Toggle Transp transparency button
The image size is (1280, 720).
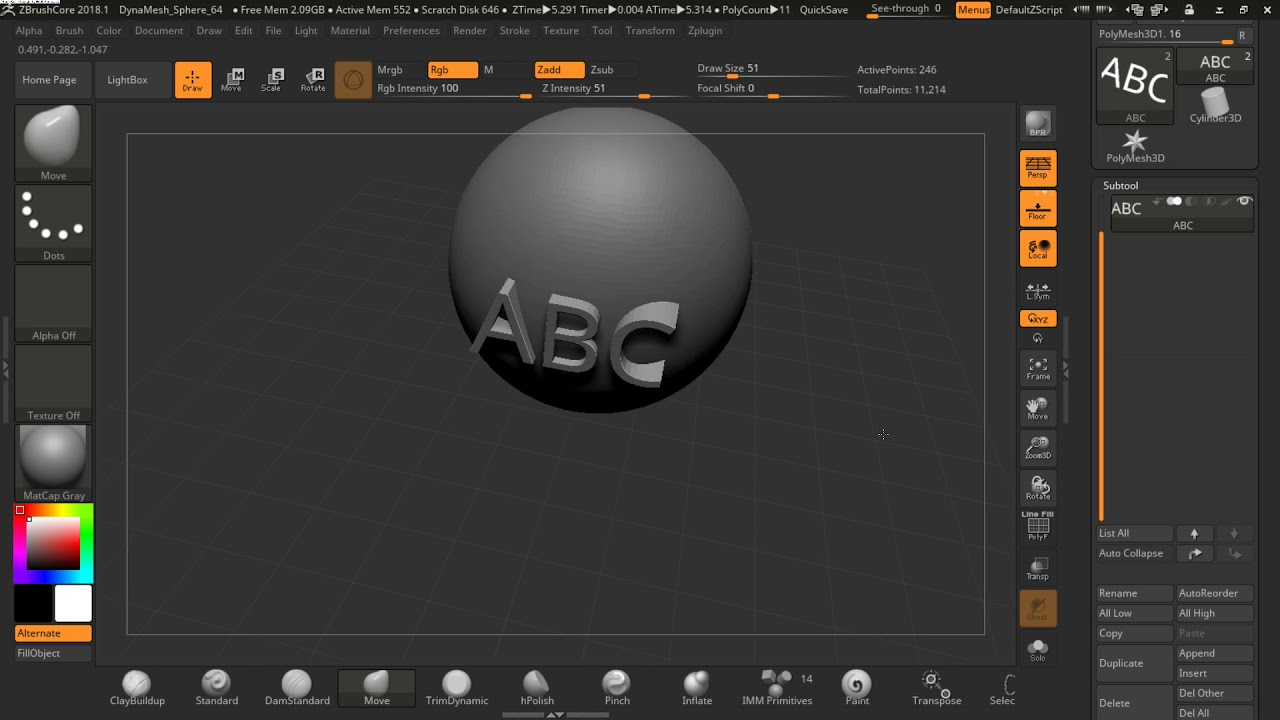coord(1038,568)
